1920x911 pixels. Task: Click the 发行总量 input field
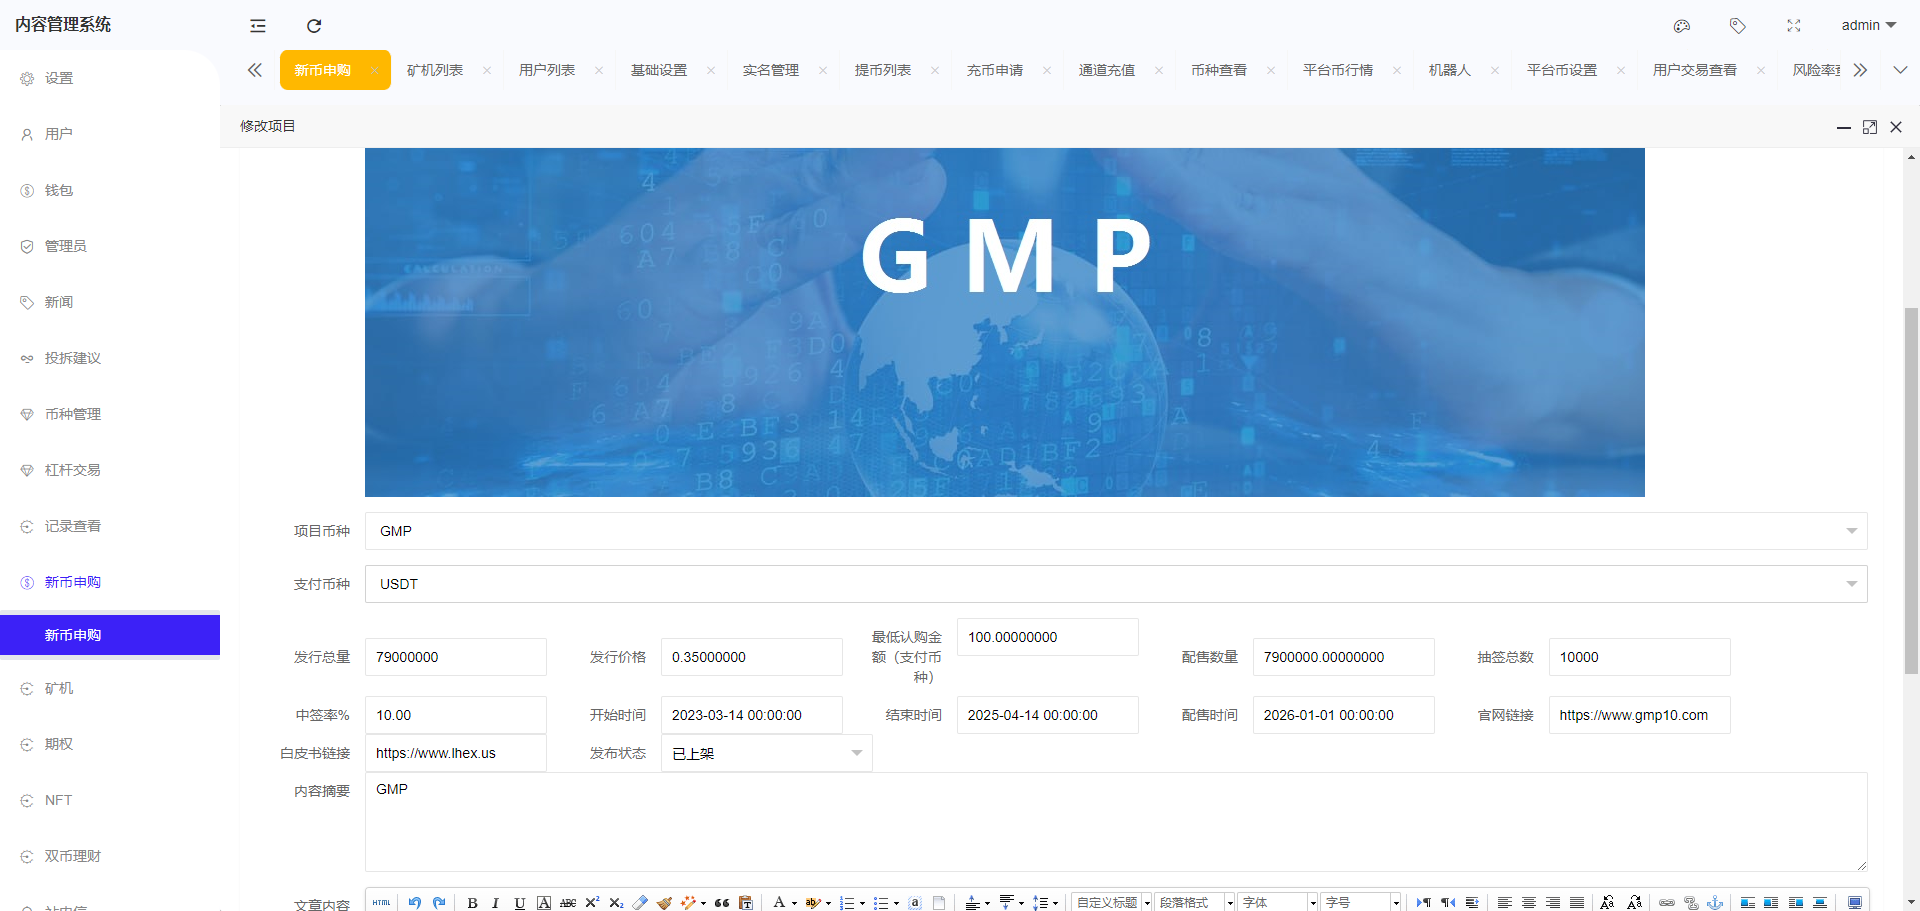coord(455,657)
